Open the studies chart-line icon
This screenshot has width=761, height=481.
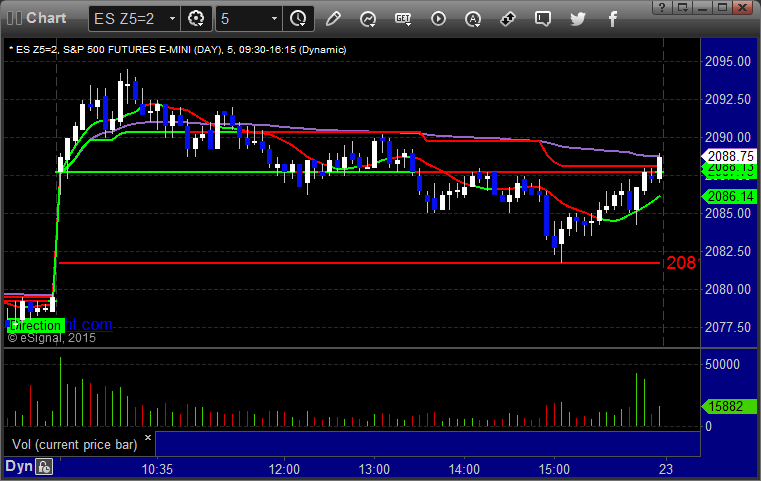click(368, 19)
